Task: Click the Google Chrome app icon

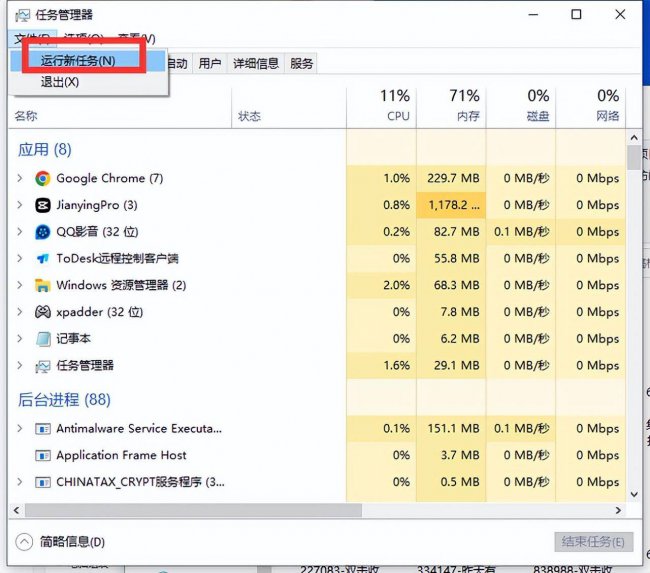Action: (43, 178)
